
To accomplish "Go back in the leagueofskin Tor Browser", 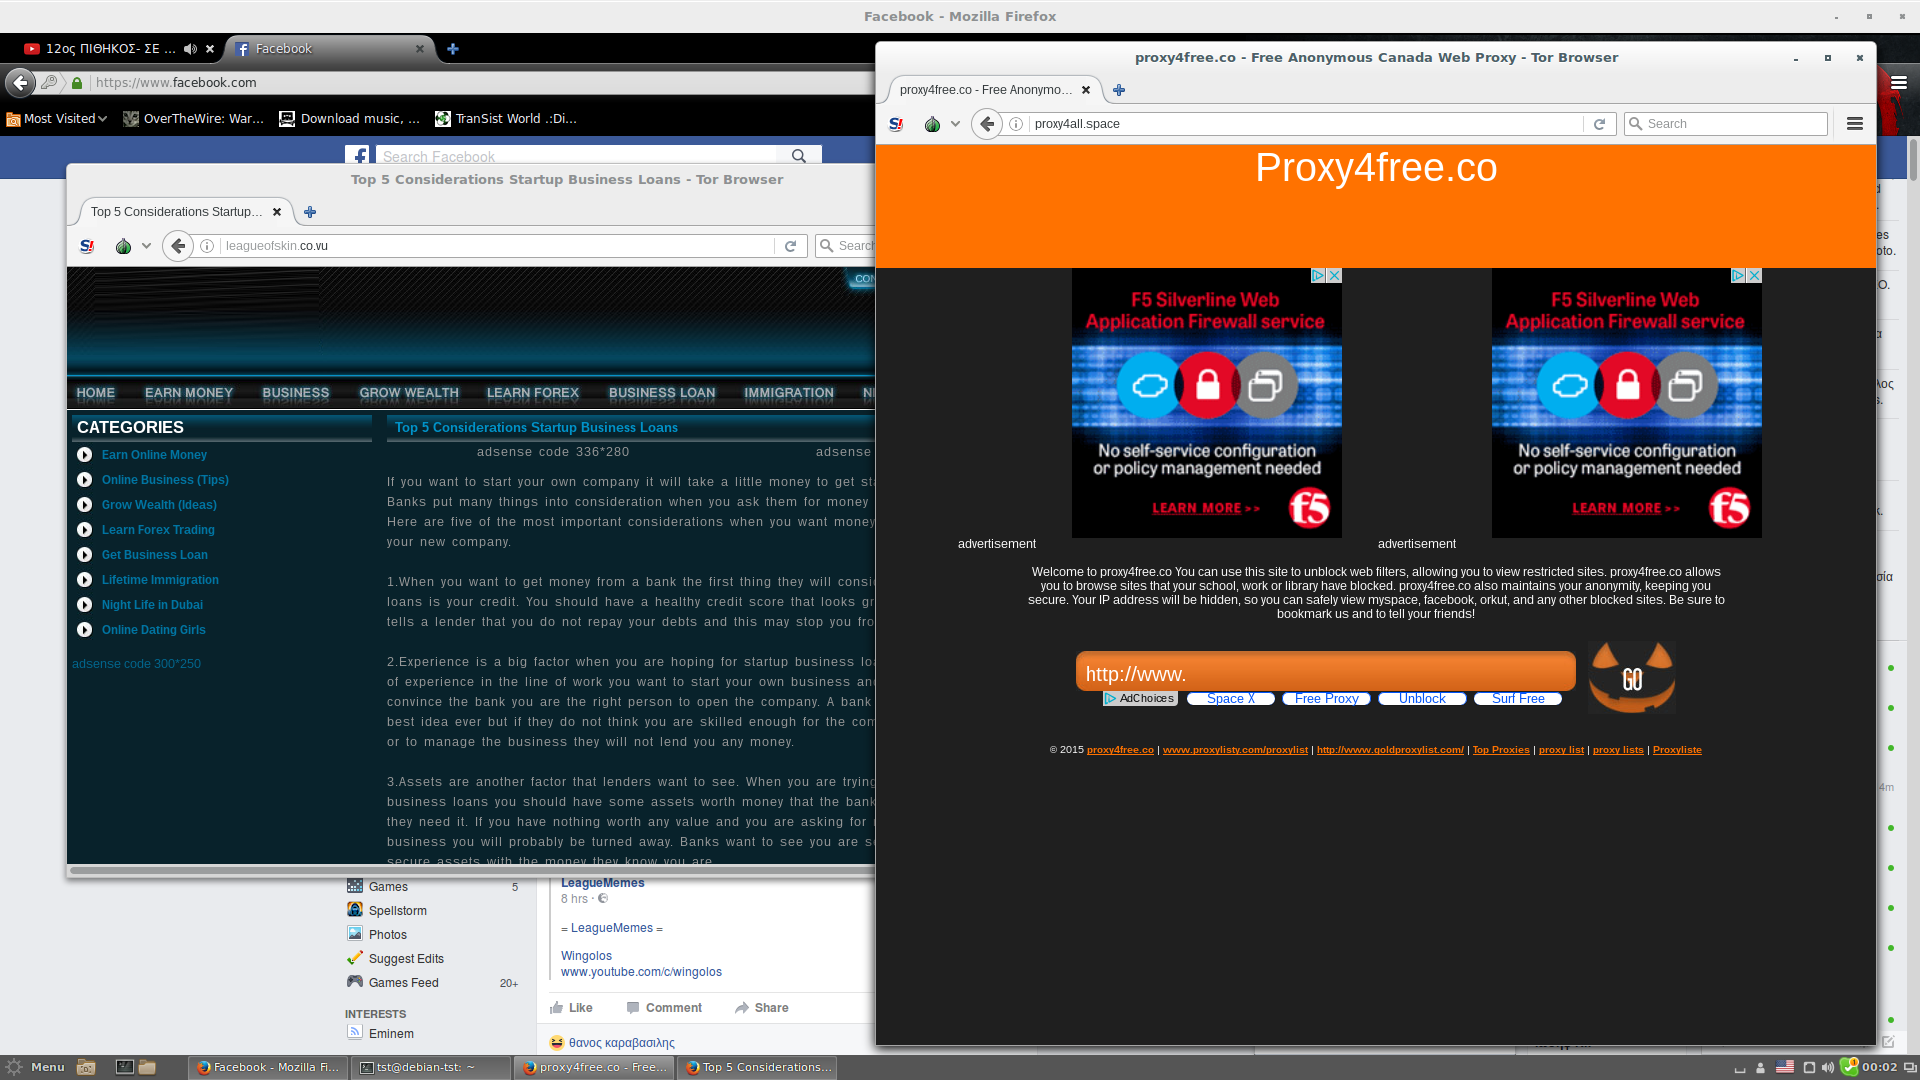I will [178, 246].
